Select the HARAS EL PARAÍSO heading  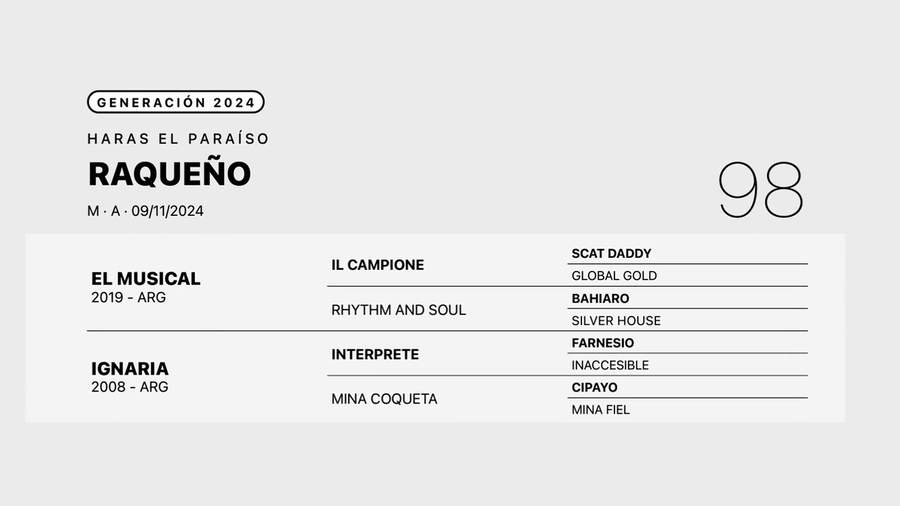click(x=179, y=139)
